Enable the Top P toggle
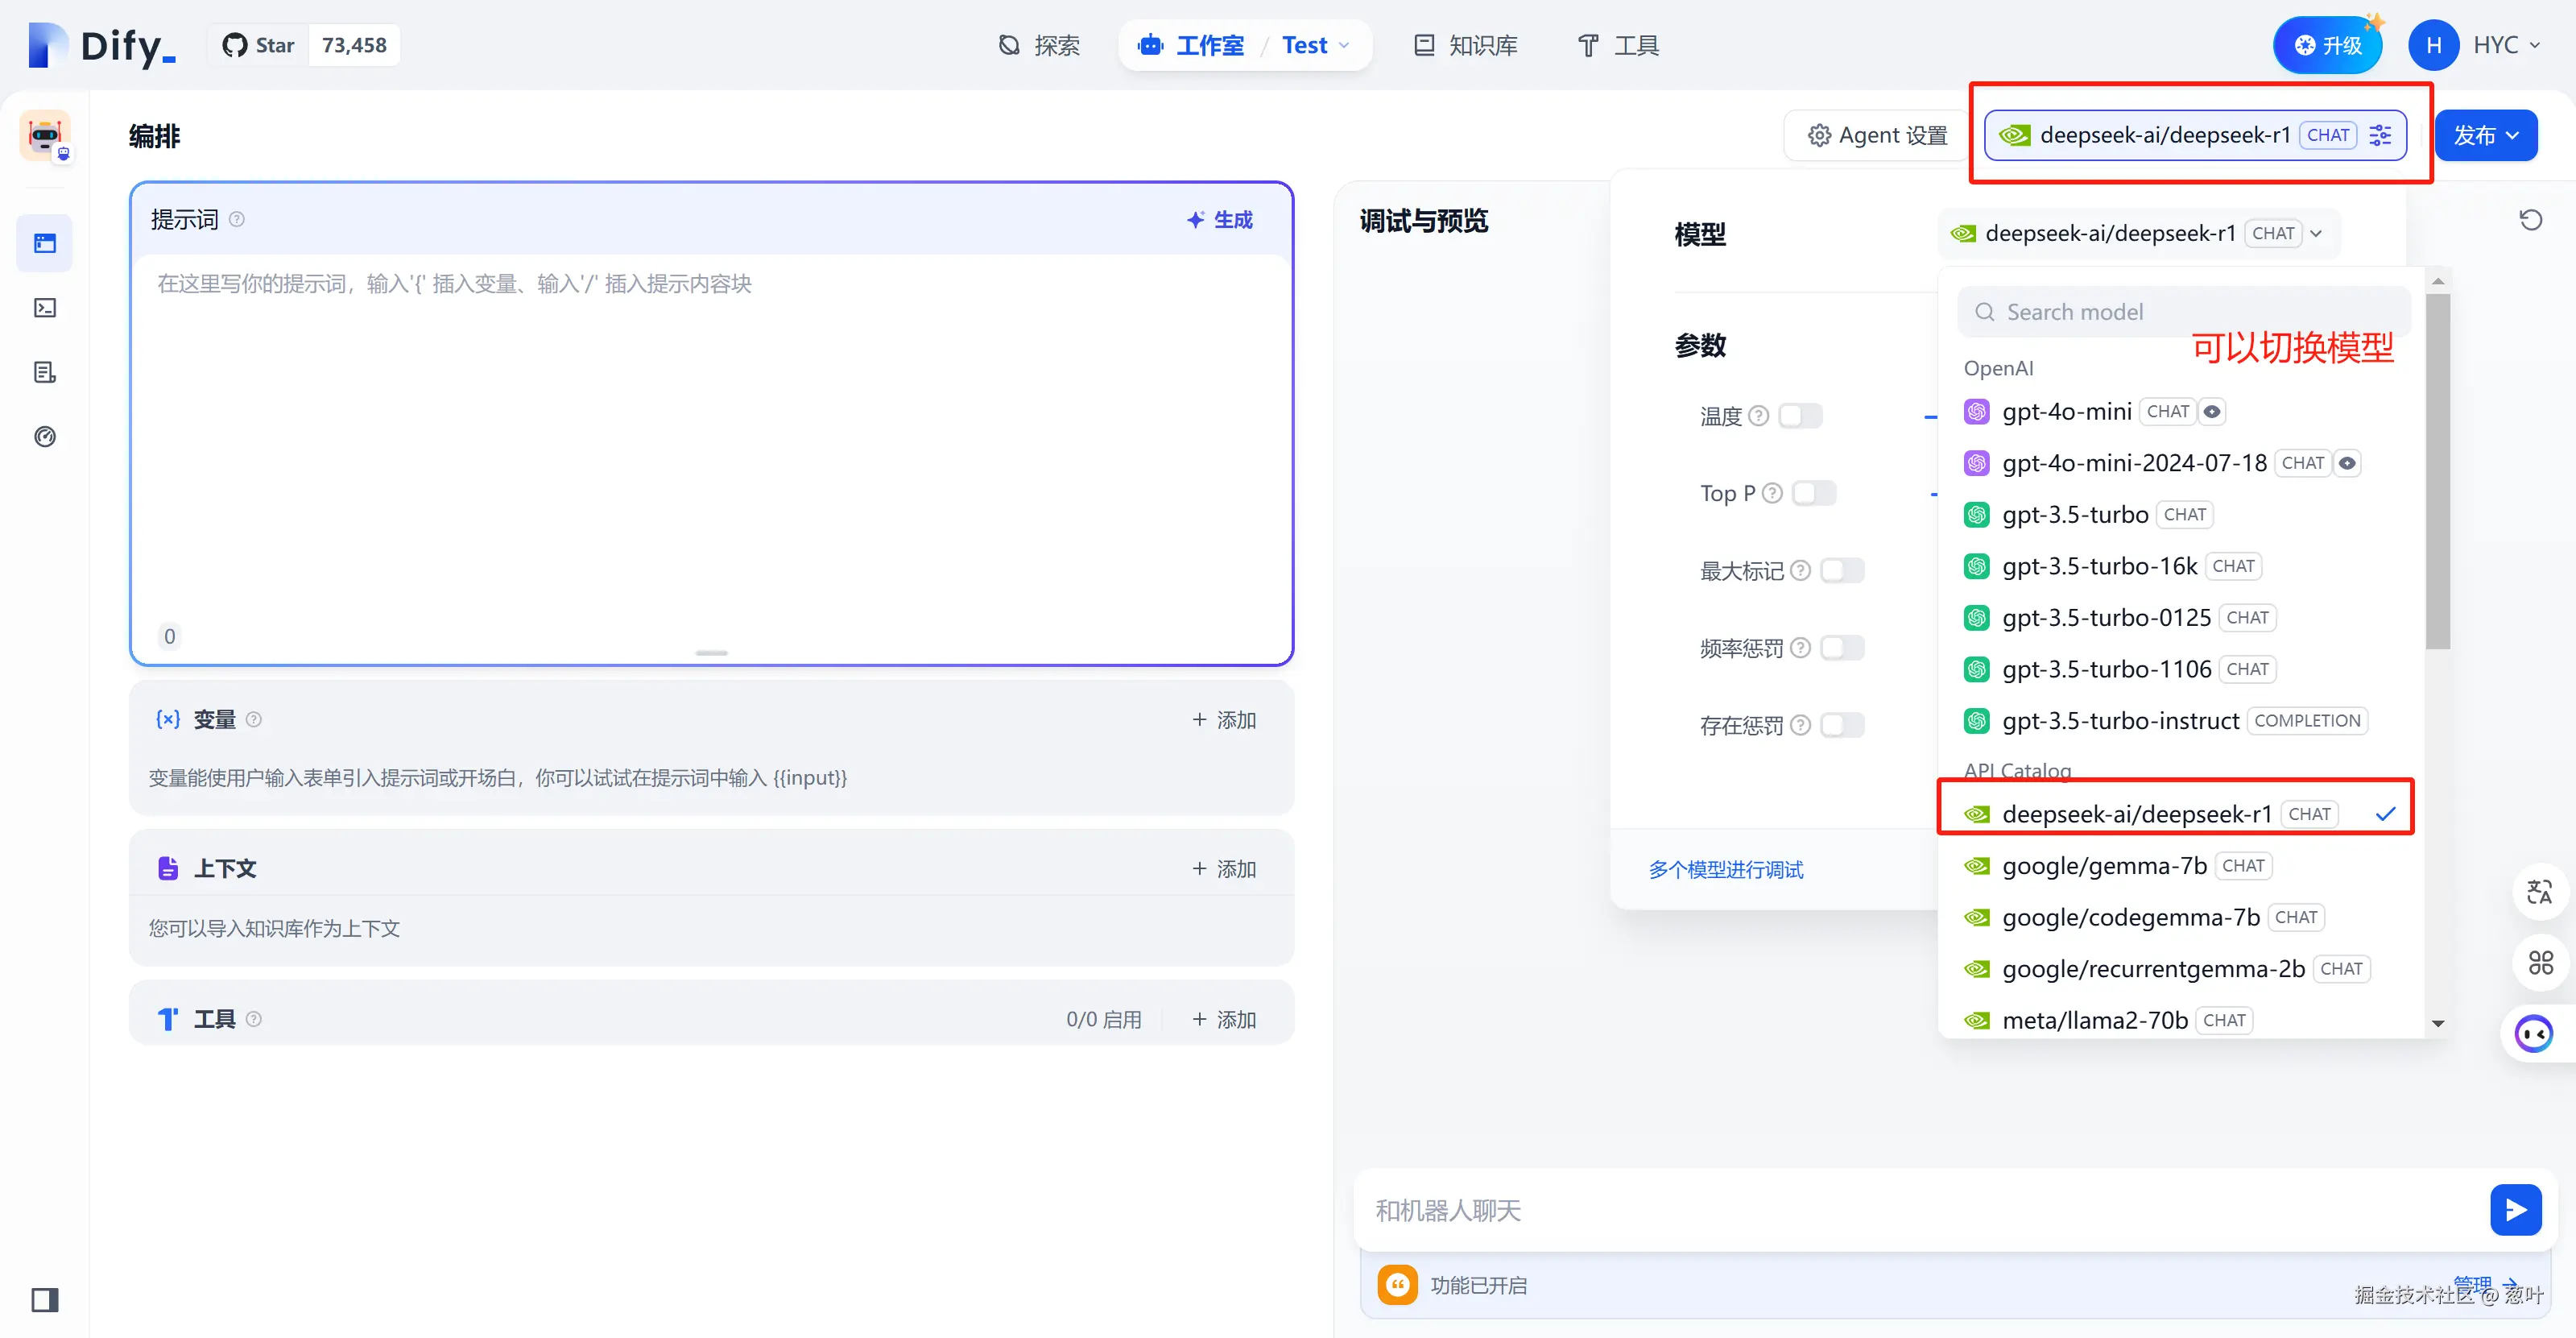2576x1338 pixels. [x=1813, y=493]
